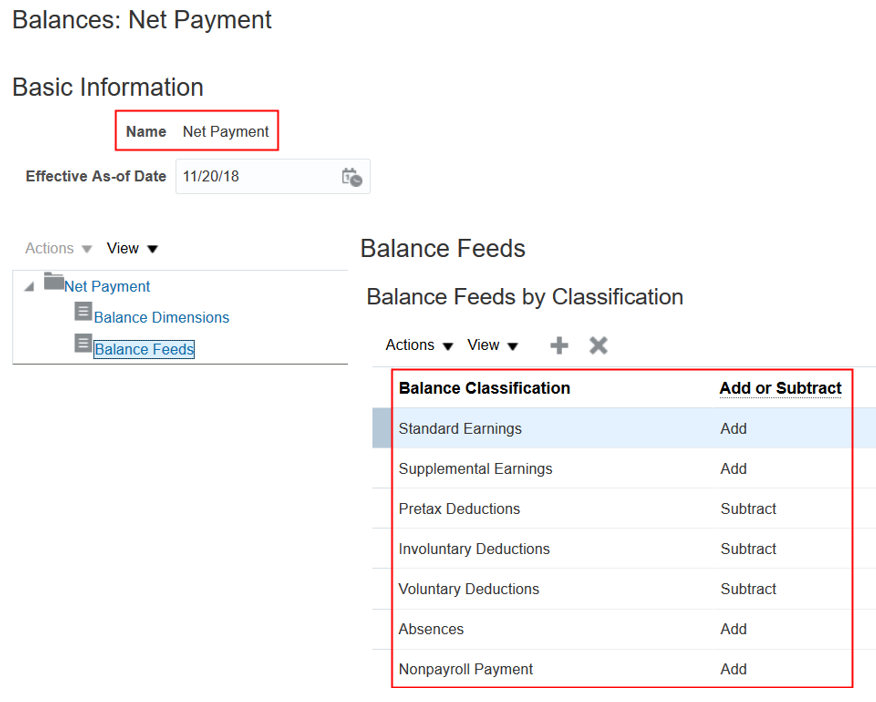Image resolution: width=876 pixels, height=702 pixels.
Task: Click the Balance Feeds document icon
Action: pyautogui.click(x=84, y=343)
